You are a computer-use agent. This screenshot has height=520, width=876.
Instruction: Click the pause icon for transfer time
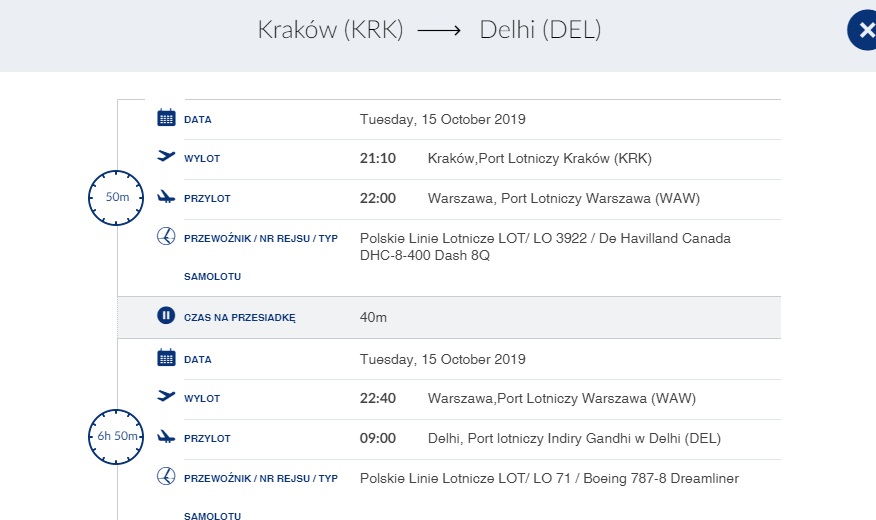[166, 316]
